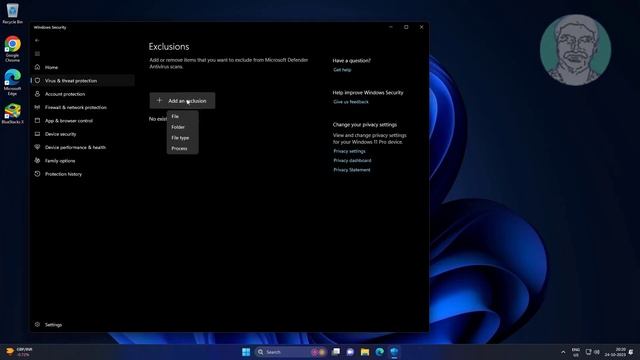Maximize the Windows Security window
Screen dimensions: 640x360
tap(406, 27)
